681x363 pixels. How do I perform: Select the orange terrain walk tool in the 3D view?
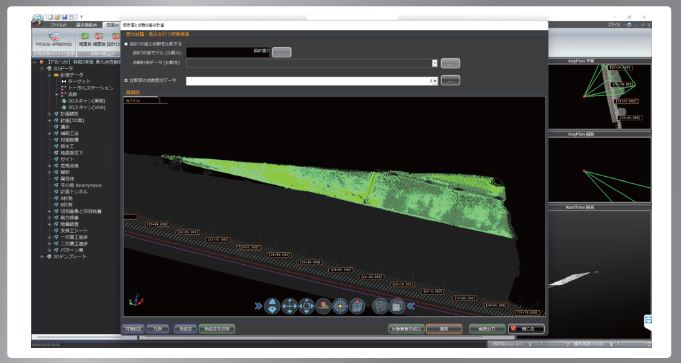(x=323, y=306)
